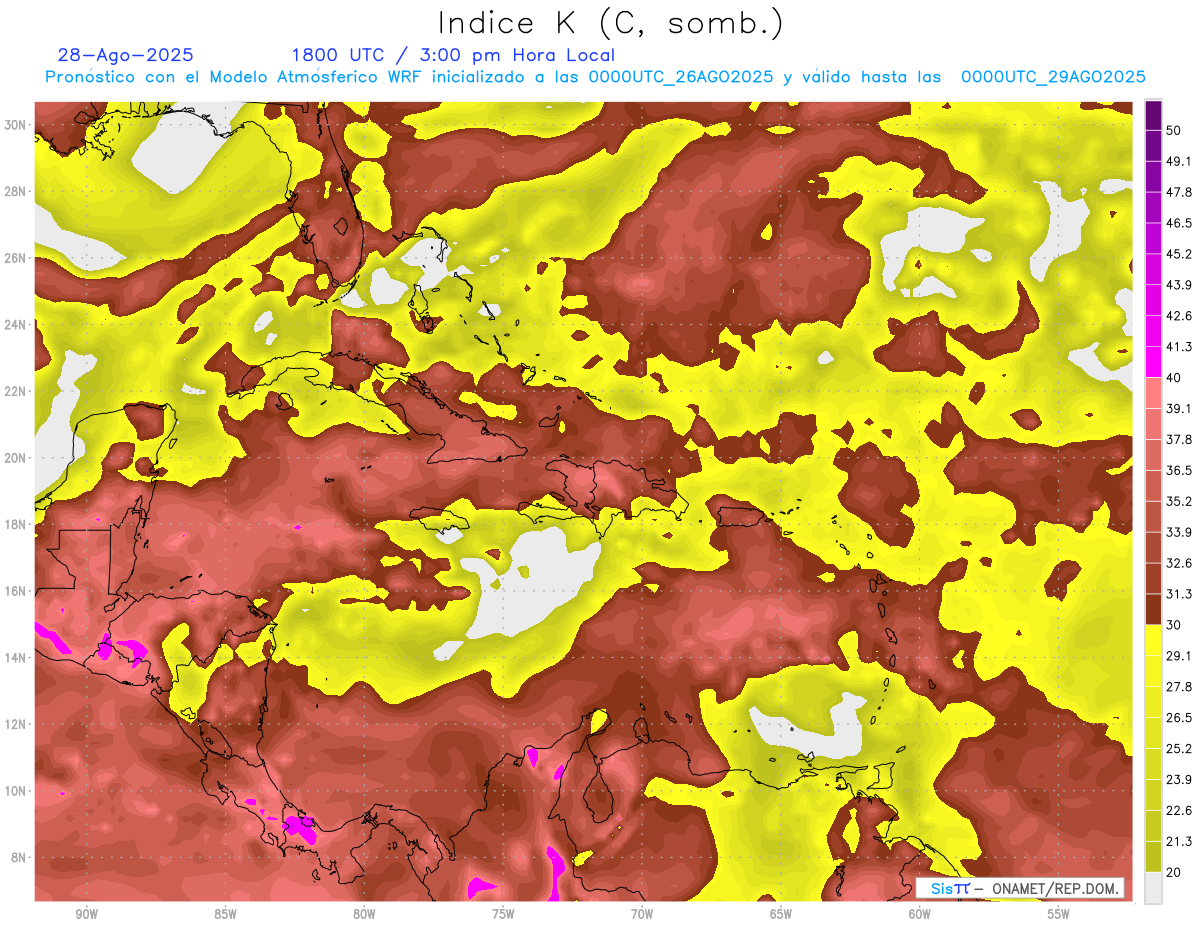Select the colorbar value 43.9
Screen dimensions: 1200x927
pyautogui.click(x=1179, y=285)
